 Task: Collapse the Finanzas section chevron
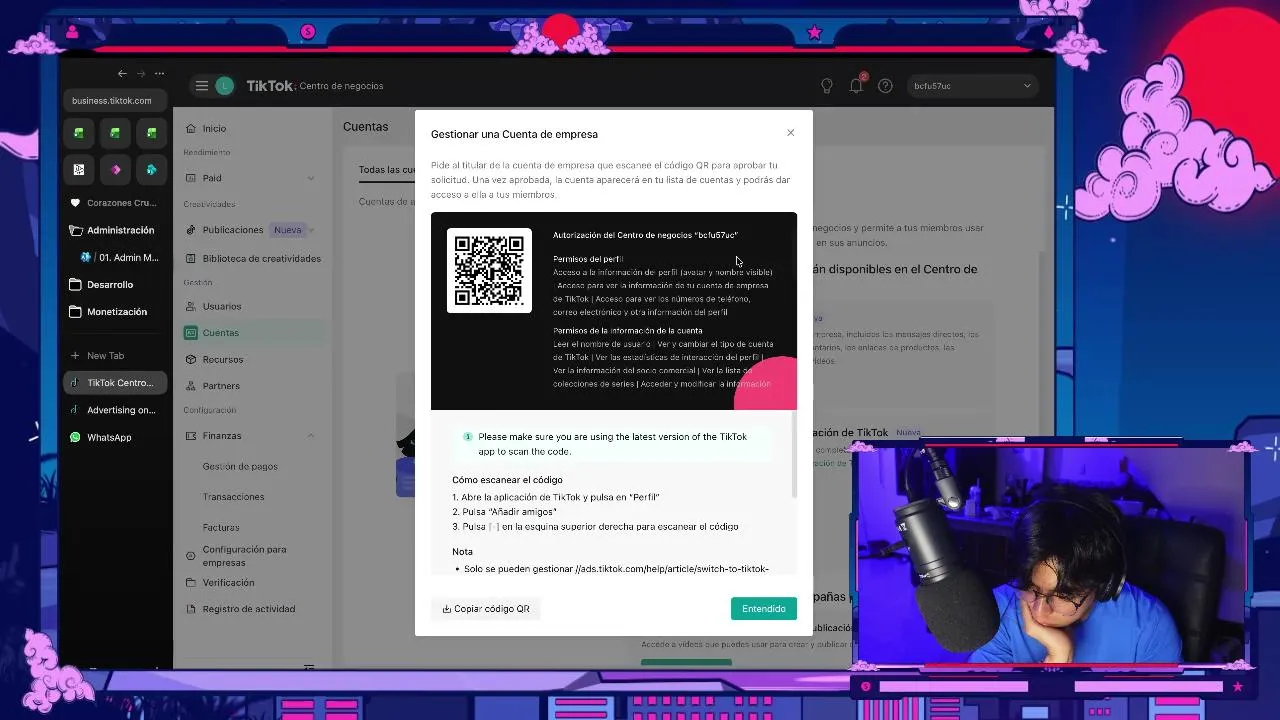pos(311,436)
